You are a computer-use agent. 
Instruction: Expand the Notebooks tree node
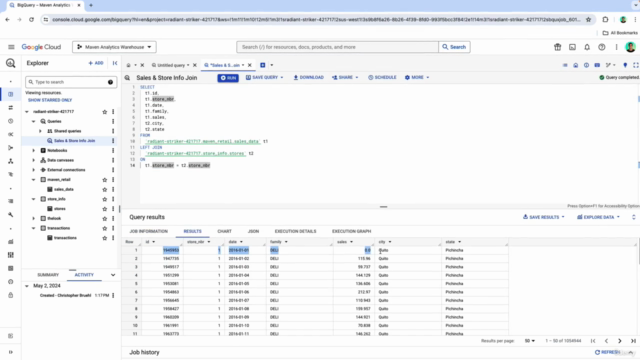pyautogui.click(x=33, y=151)
